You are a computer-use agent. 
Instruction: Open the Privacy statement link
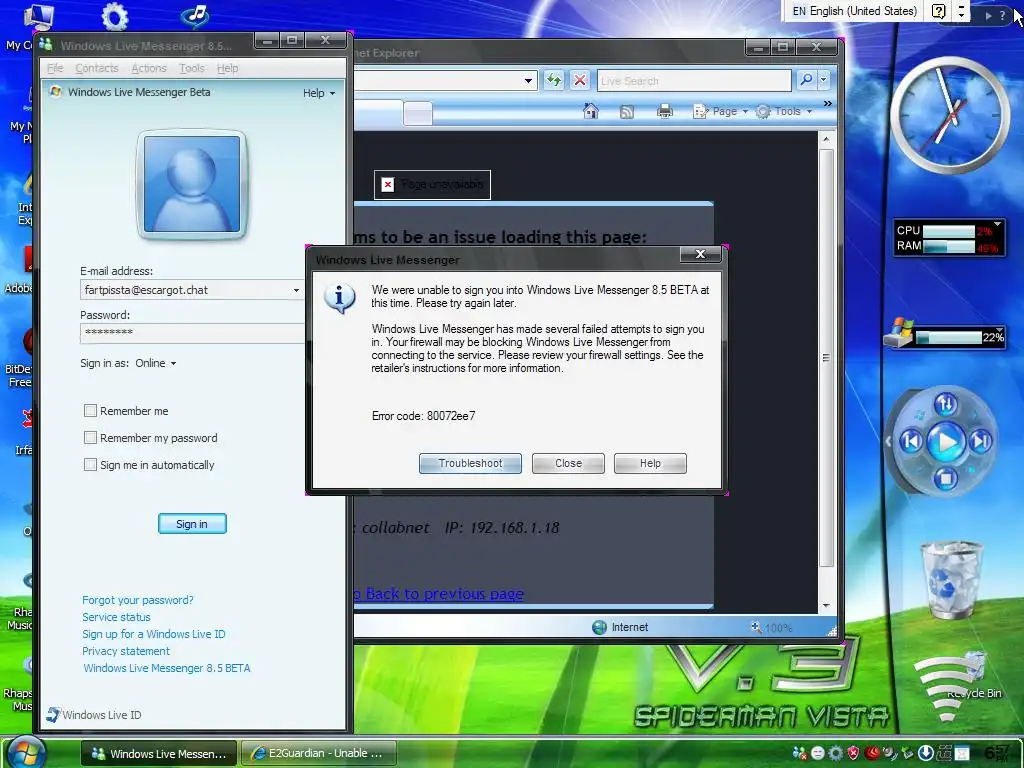pyautogui.click(x=126, y=651)
